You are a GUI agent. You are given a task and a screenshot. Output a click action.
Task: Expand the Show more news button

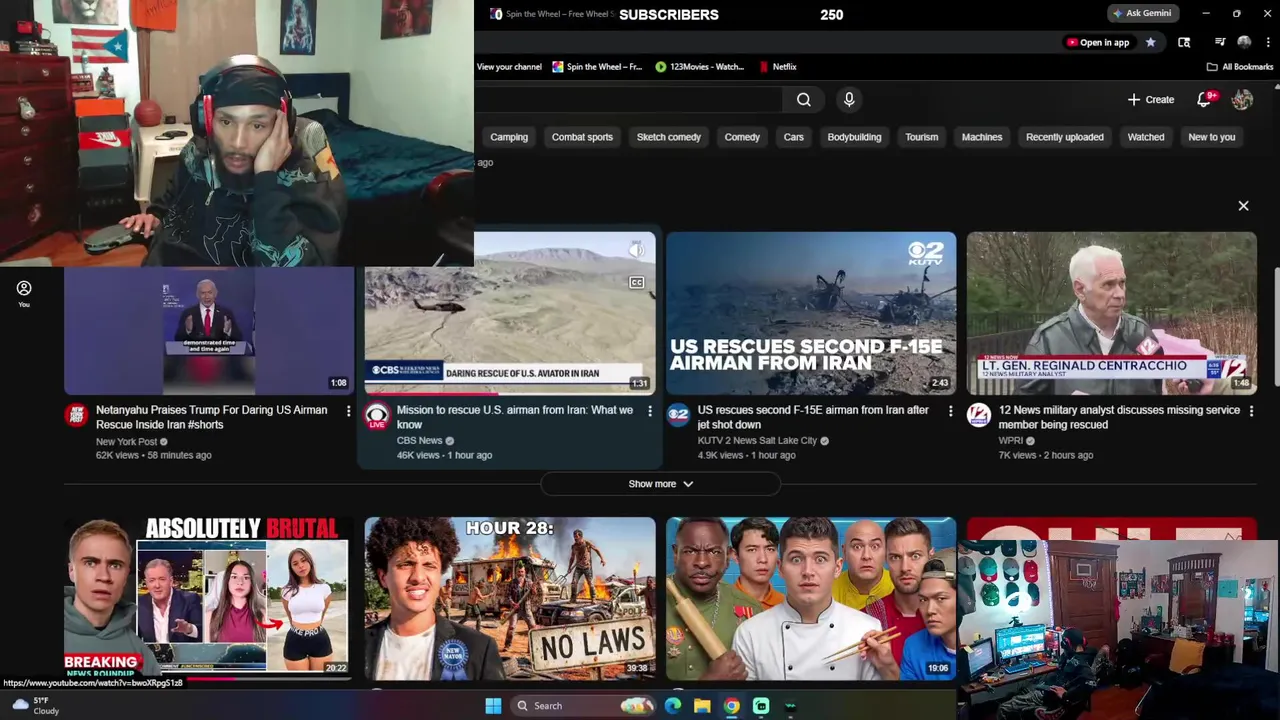pos(660,484)
